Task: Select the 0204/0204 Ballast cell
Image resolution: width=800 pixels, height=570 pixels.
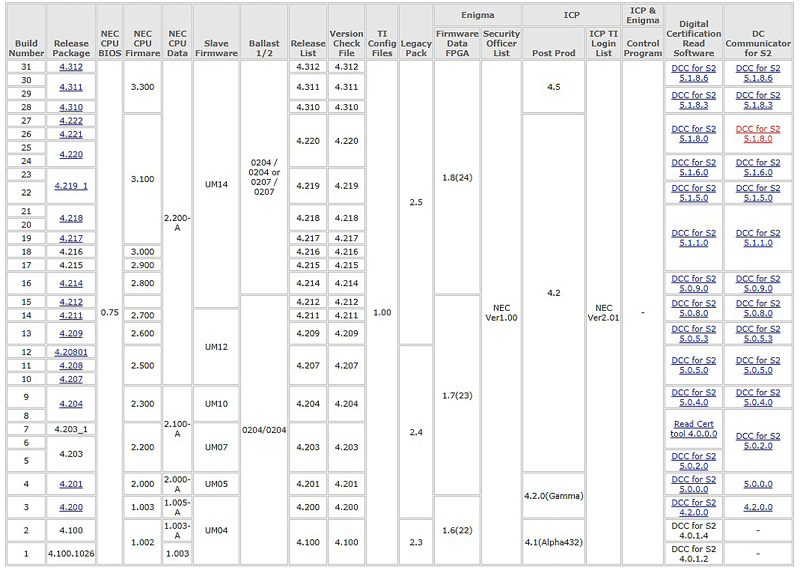Action: [264, 430]
